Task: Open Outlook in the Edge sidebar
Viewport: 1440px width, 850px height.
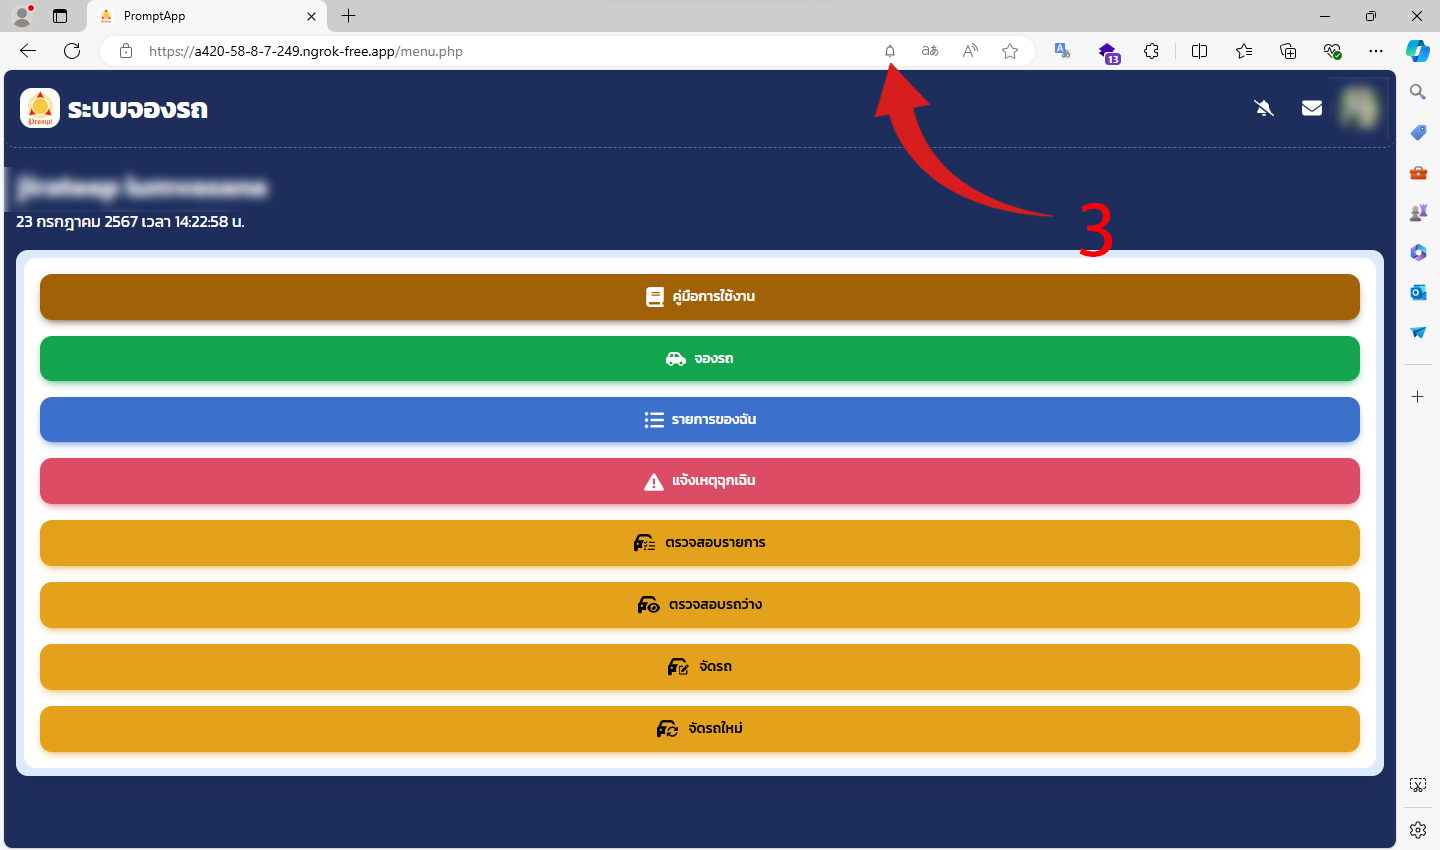Action: [x=1418, y=292]
